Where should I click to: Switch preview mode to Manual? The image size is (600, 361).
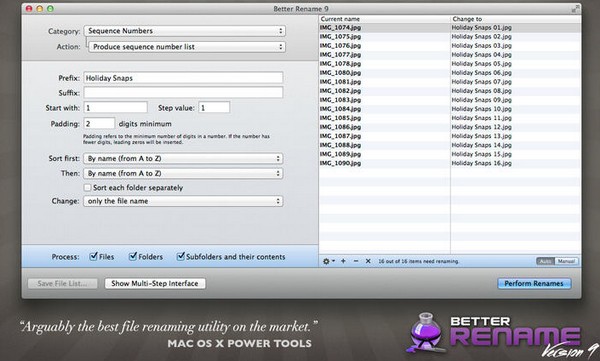[x=566, y=261]
